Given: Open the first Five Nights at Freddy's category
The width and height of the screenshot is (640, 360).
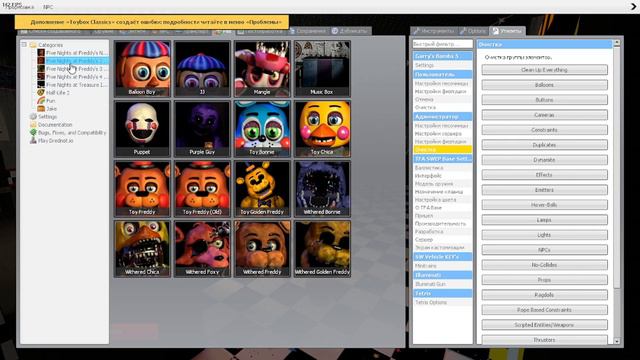Looking at the screenshot, I should click(x=73, y=53).
